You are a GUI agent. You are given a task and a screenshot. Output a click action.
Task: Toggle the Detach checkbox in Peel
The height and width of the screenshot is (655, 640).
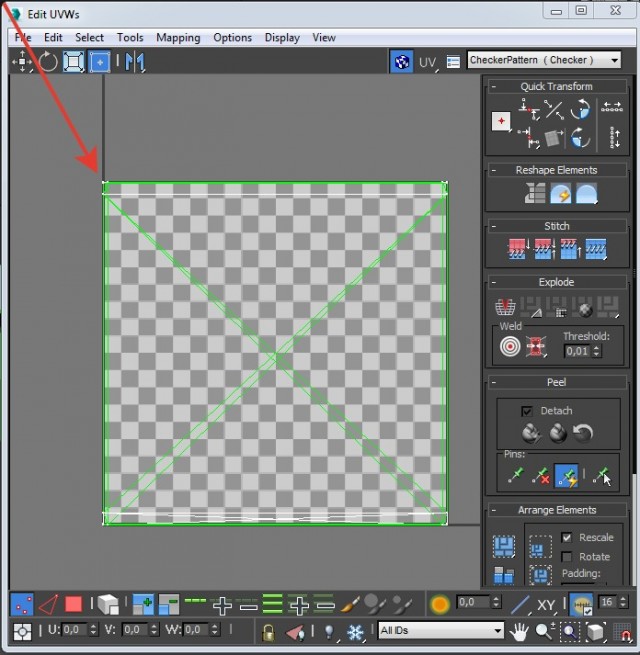coord(527,411)
